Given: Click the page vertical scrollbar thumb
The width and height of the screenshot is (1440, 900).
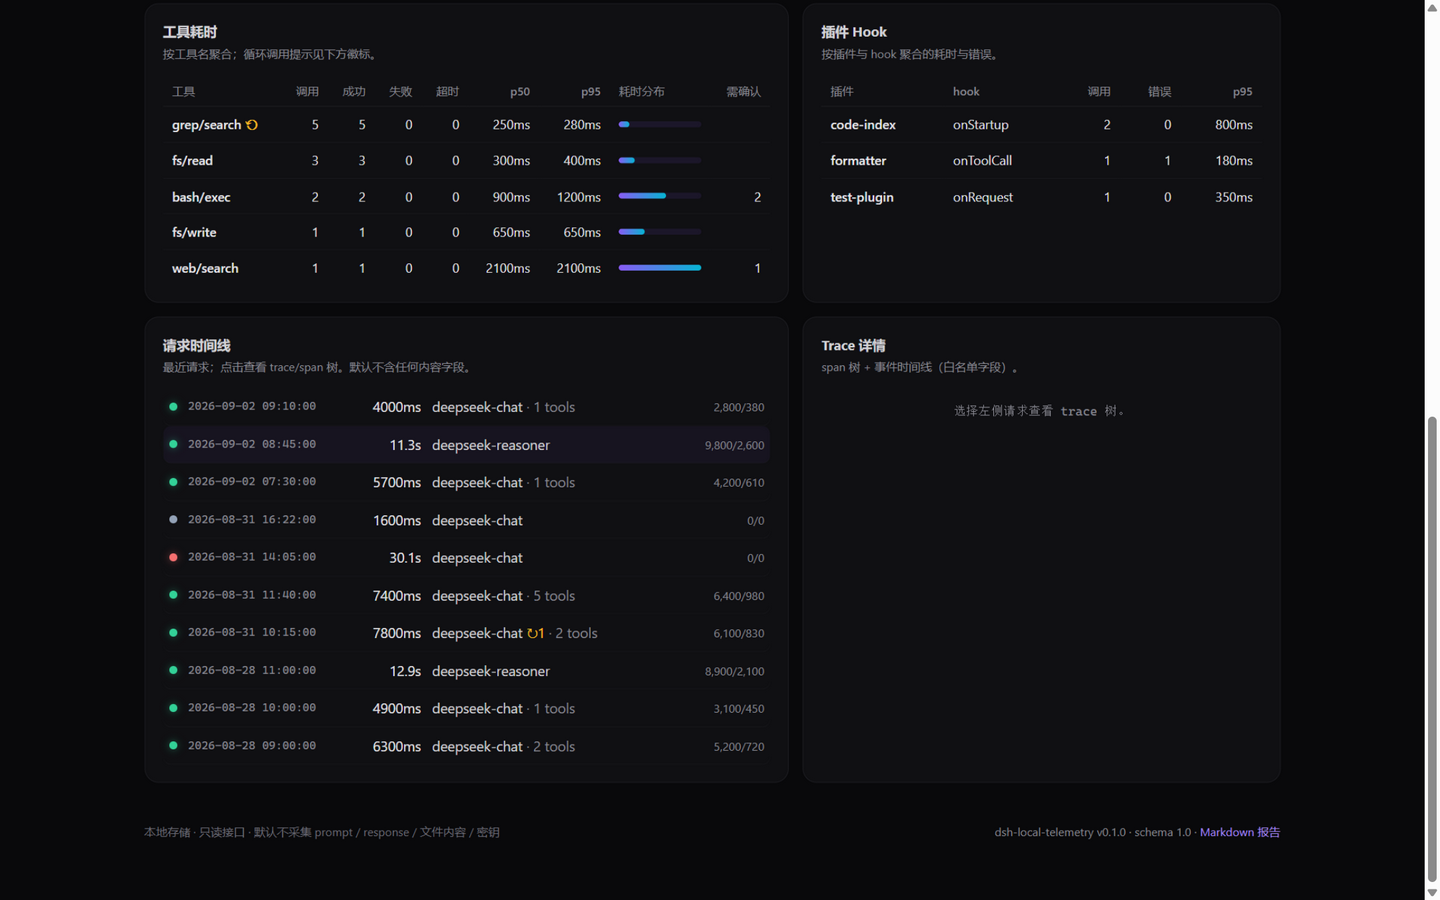Looking at the screenshot, I should pyautogui.click(x=1432, y=648).
